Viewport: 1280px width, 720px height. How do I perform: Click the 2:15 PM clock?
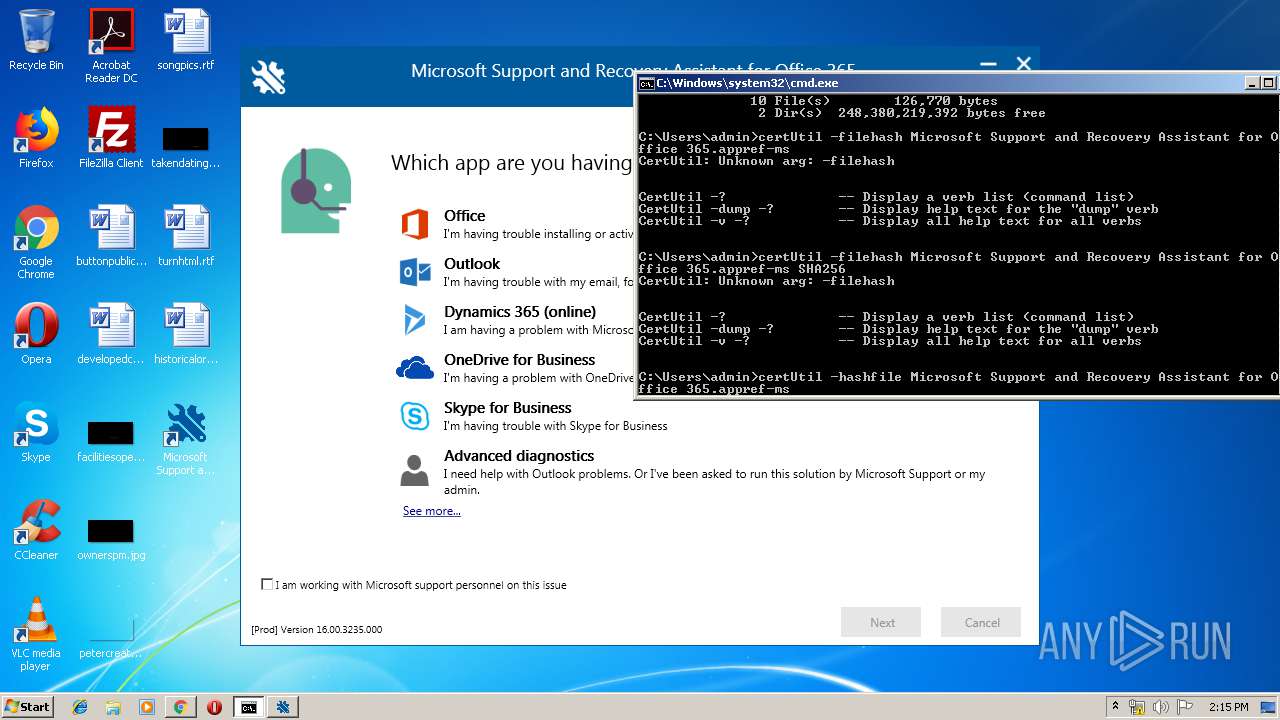1228,707
